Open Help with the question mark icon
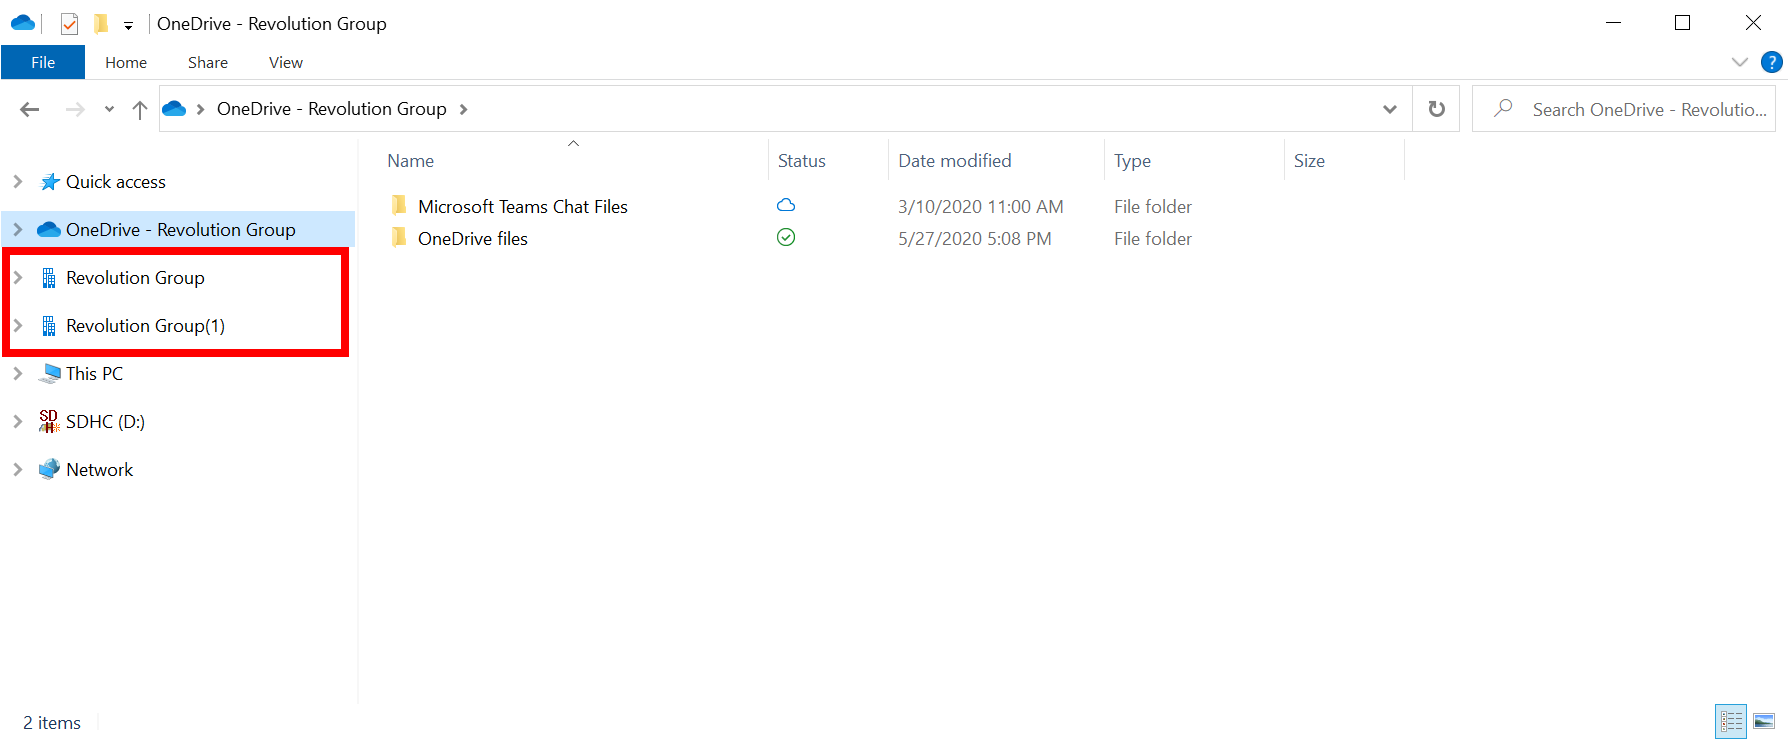1789x740 pixels. pos(1771,62)
